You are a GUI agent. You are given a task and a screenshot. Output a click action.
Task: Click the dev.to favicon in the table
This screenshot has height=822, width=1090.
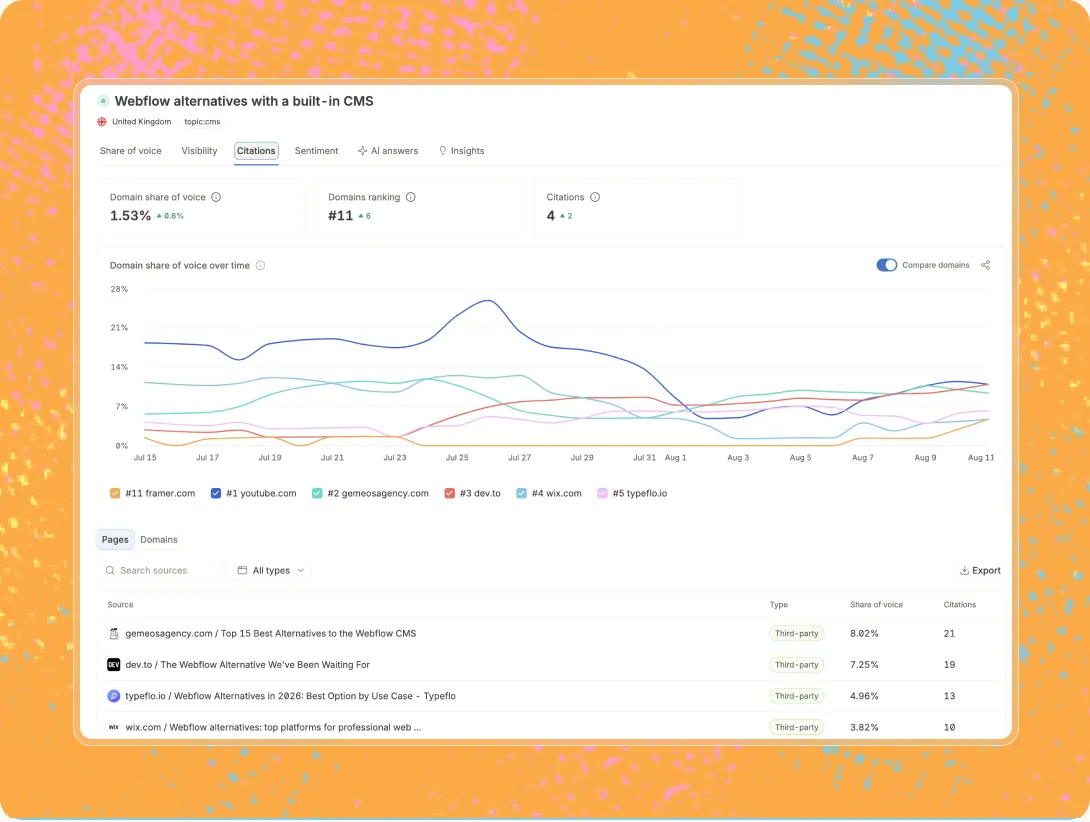pyautogui.click(x=114, y=665)
